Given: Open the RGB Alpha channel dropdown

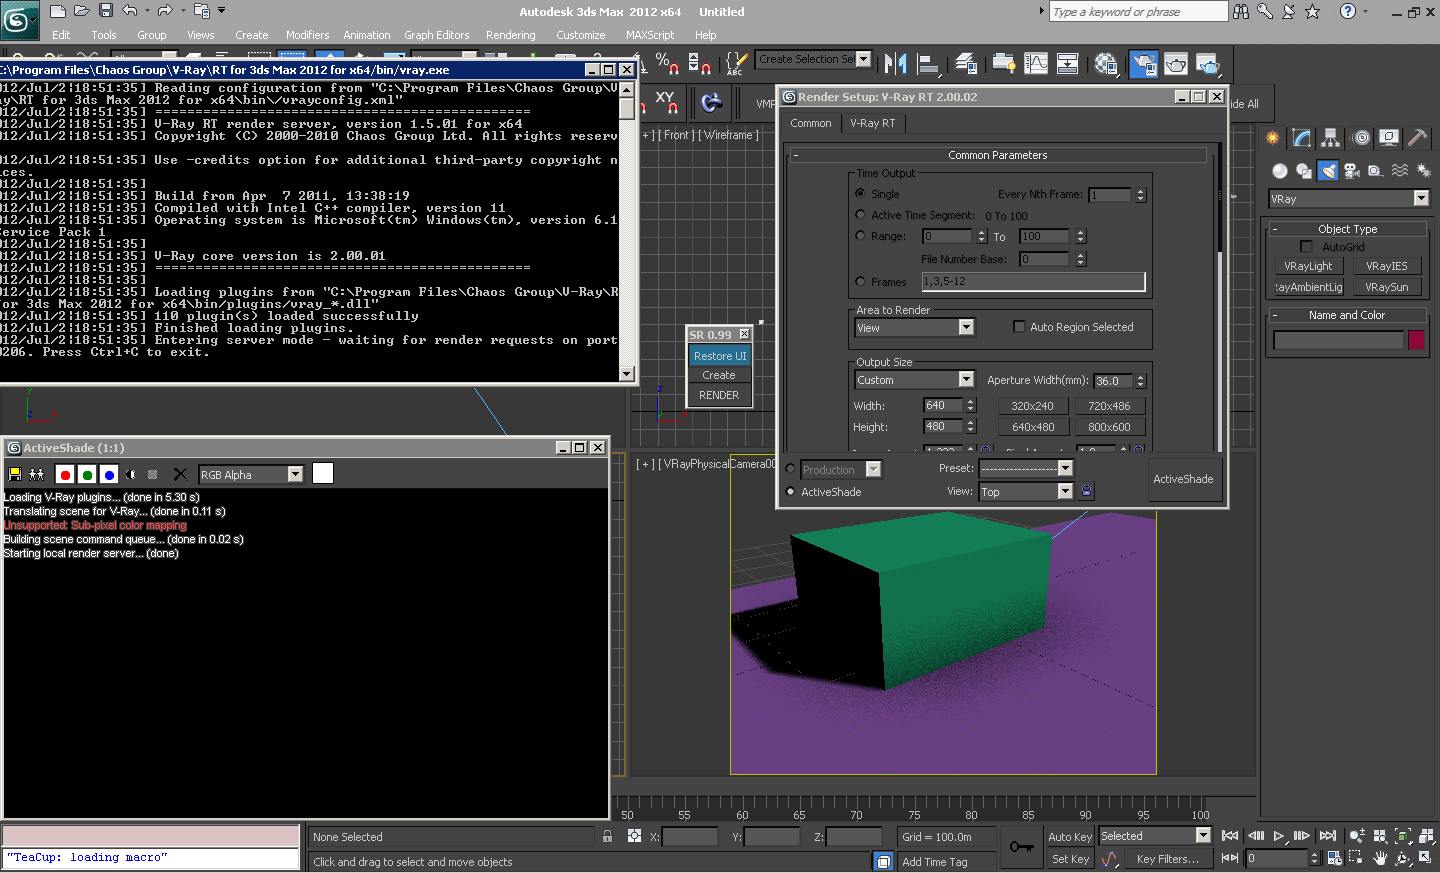Looking at the screenshot, I should tap(251, 474).
